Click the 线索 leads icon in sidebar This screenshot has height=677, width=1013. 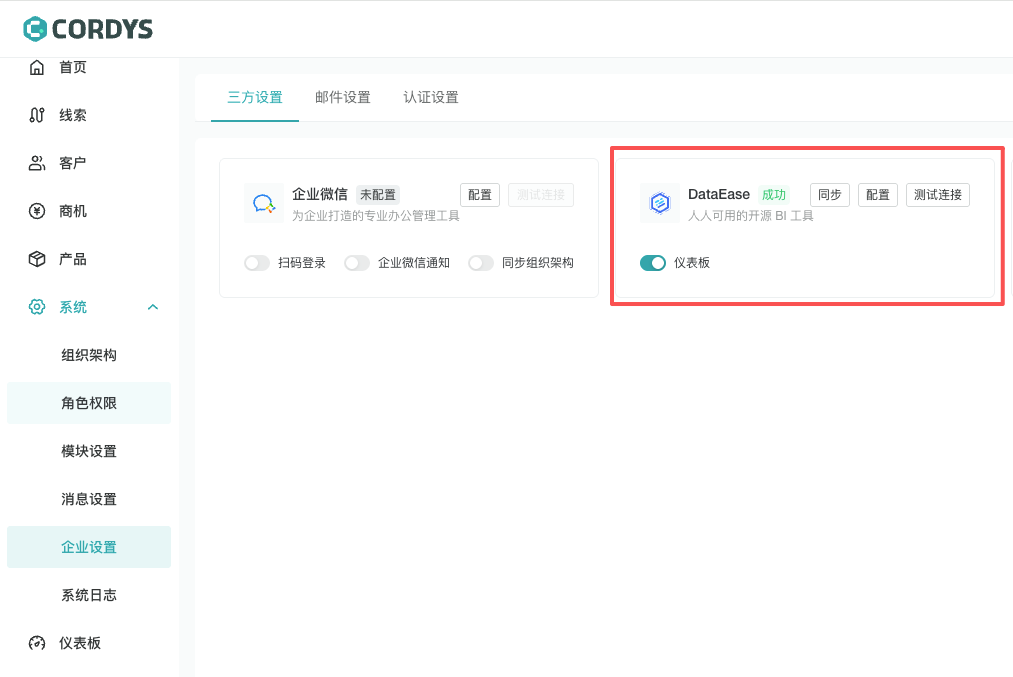(x=37, y=115)
